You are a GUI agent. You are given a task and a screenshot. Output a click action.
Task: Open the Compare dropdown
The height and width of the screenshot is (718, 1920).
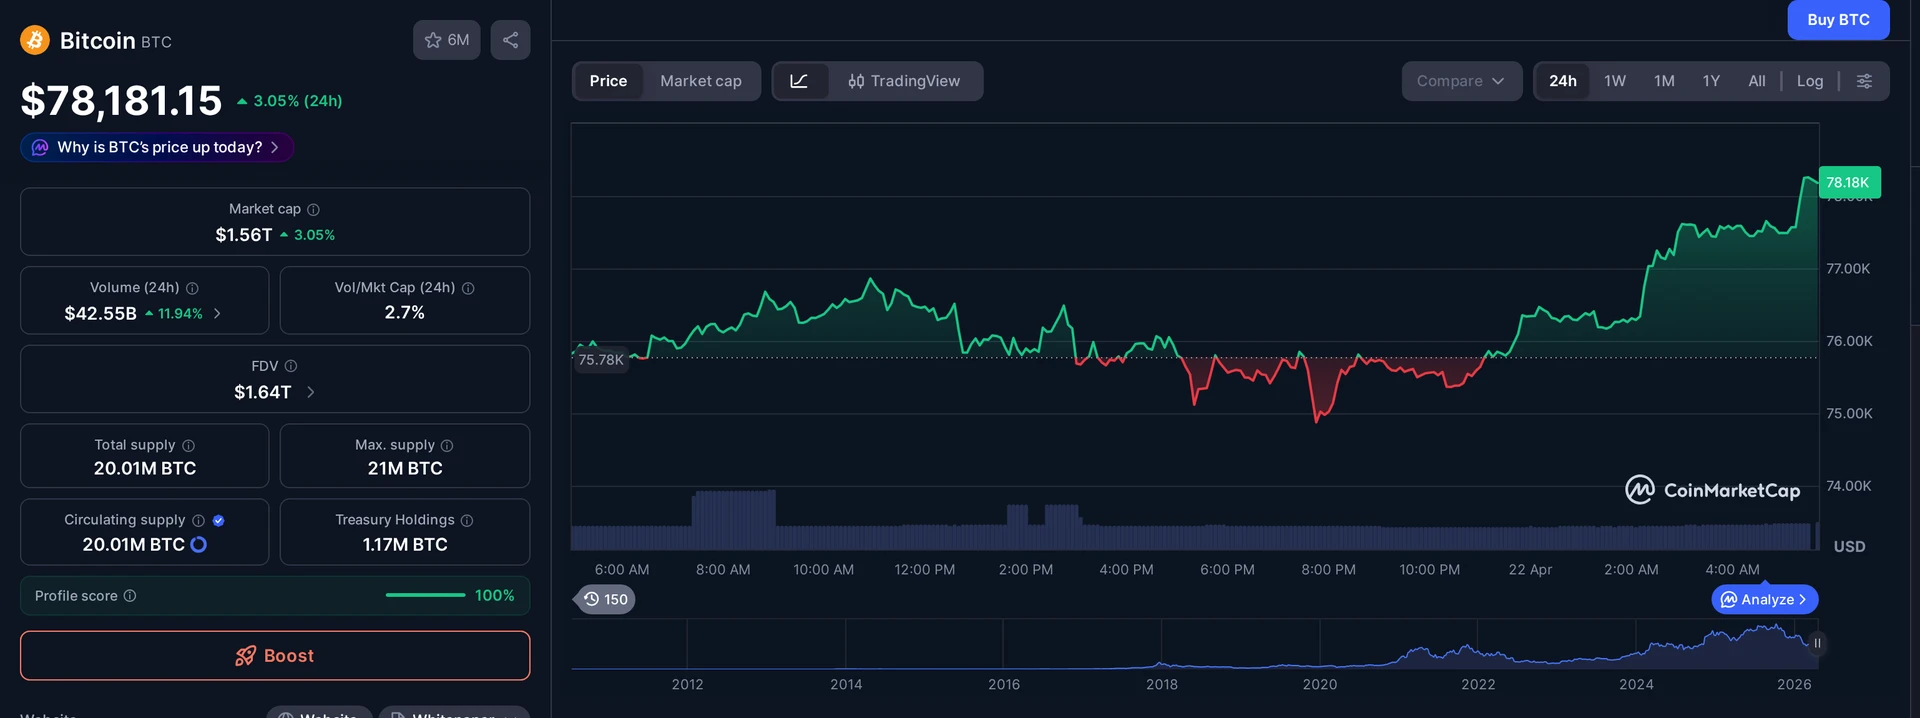point(1461,81)
